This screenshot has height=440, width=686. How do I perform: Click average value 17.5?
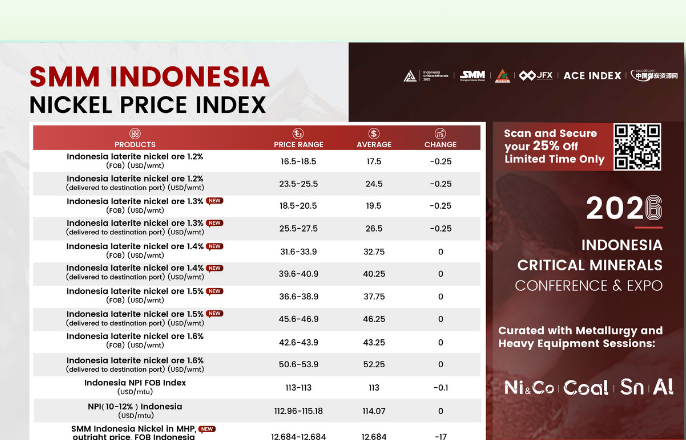374,161
